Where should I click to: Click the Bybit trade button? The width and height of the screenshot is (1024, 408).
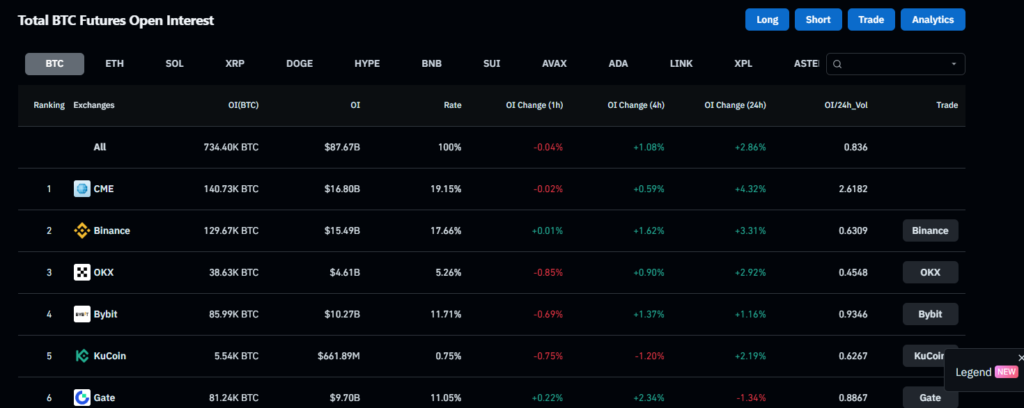click(x=930, y=314)
